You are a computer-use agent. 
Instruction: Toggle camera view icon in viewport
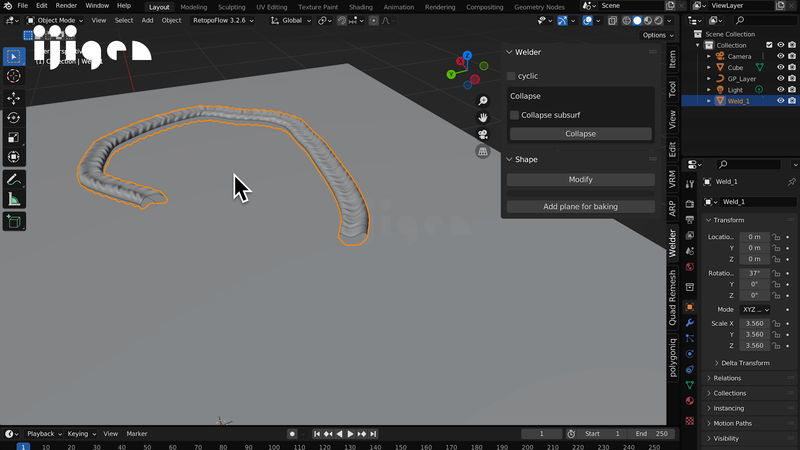(483, 134)
